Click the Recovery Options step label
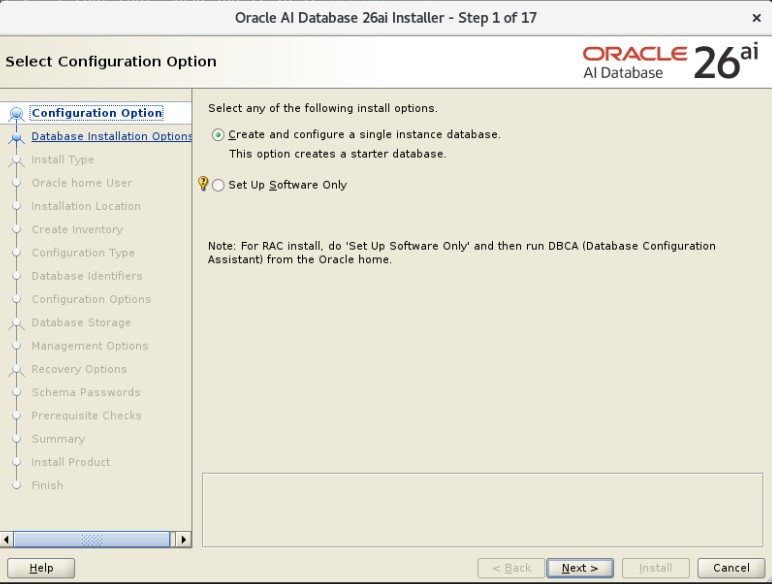The image size is (772, 584). click(x=79, y=369)
